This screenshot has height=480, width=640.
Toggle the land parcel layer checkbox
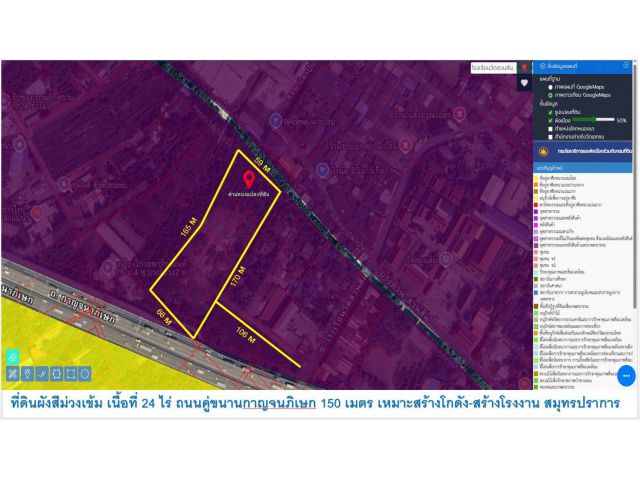click(550, 112)
